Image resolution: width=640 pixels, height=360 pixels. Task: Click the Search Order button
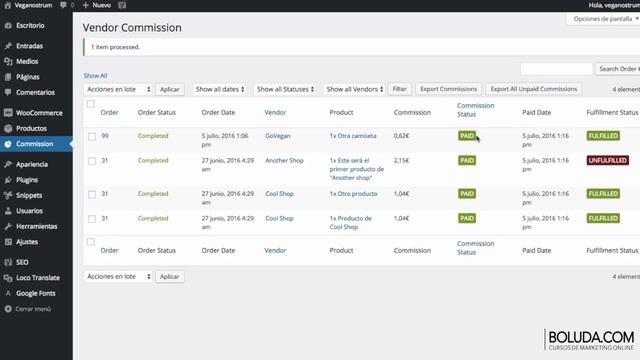(618, 69)
